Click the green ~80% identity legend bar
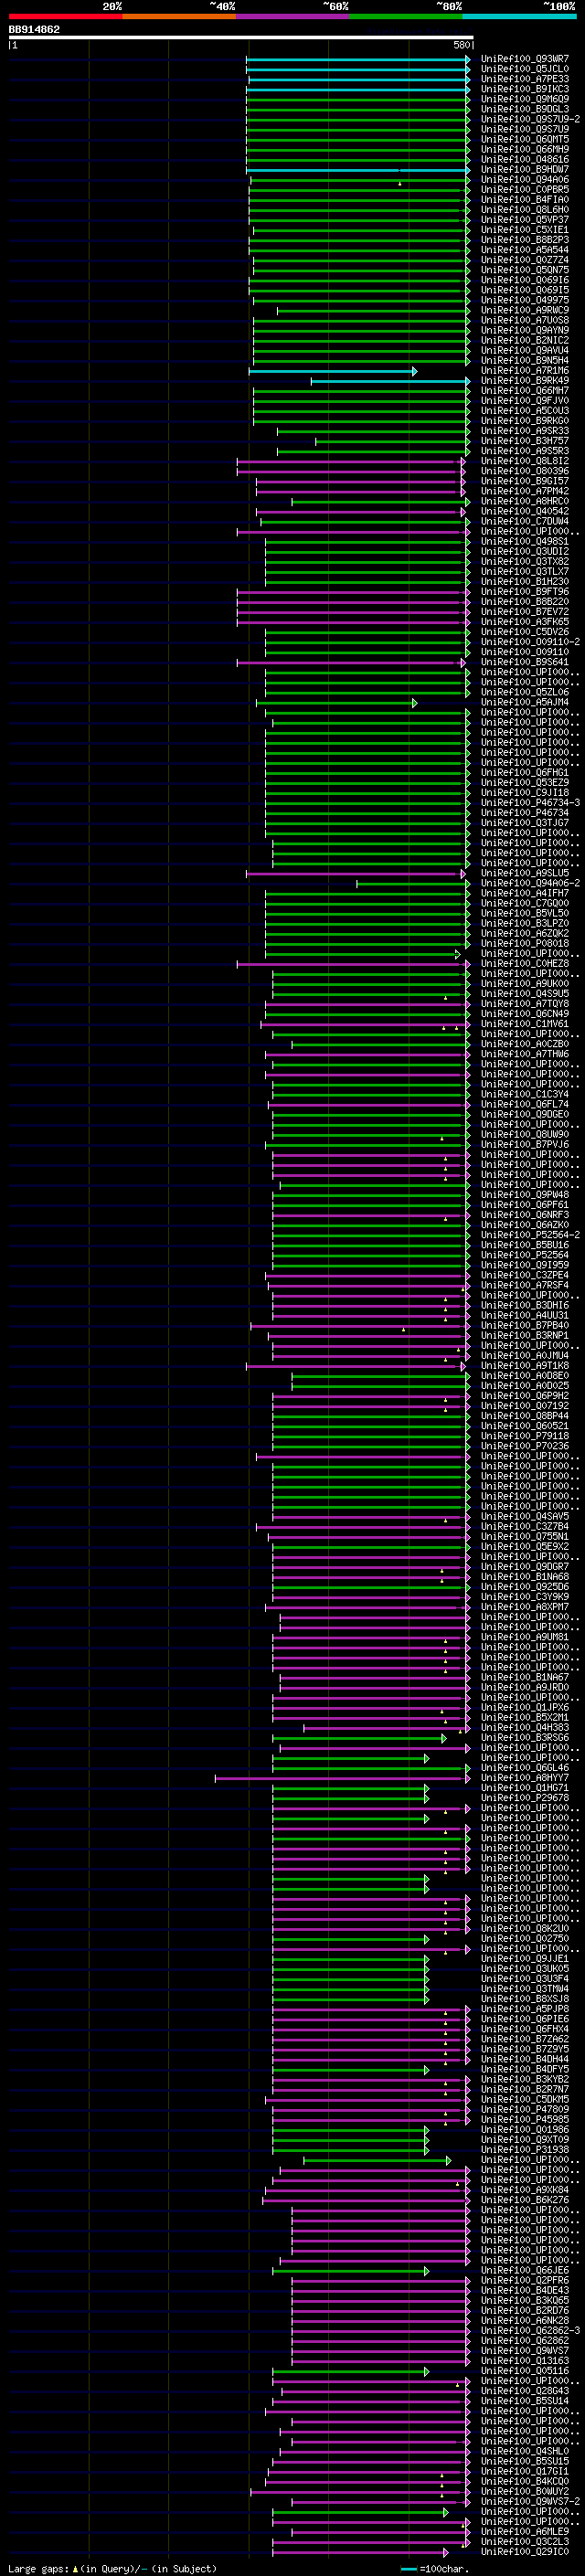585x2576 pixels. (406, 16)
